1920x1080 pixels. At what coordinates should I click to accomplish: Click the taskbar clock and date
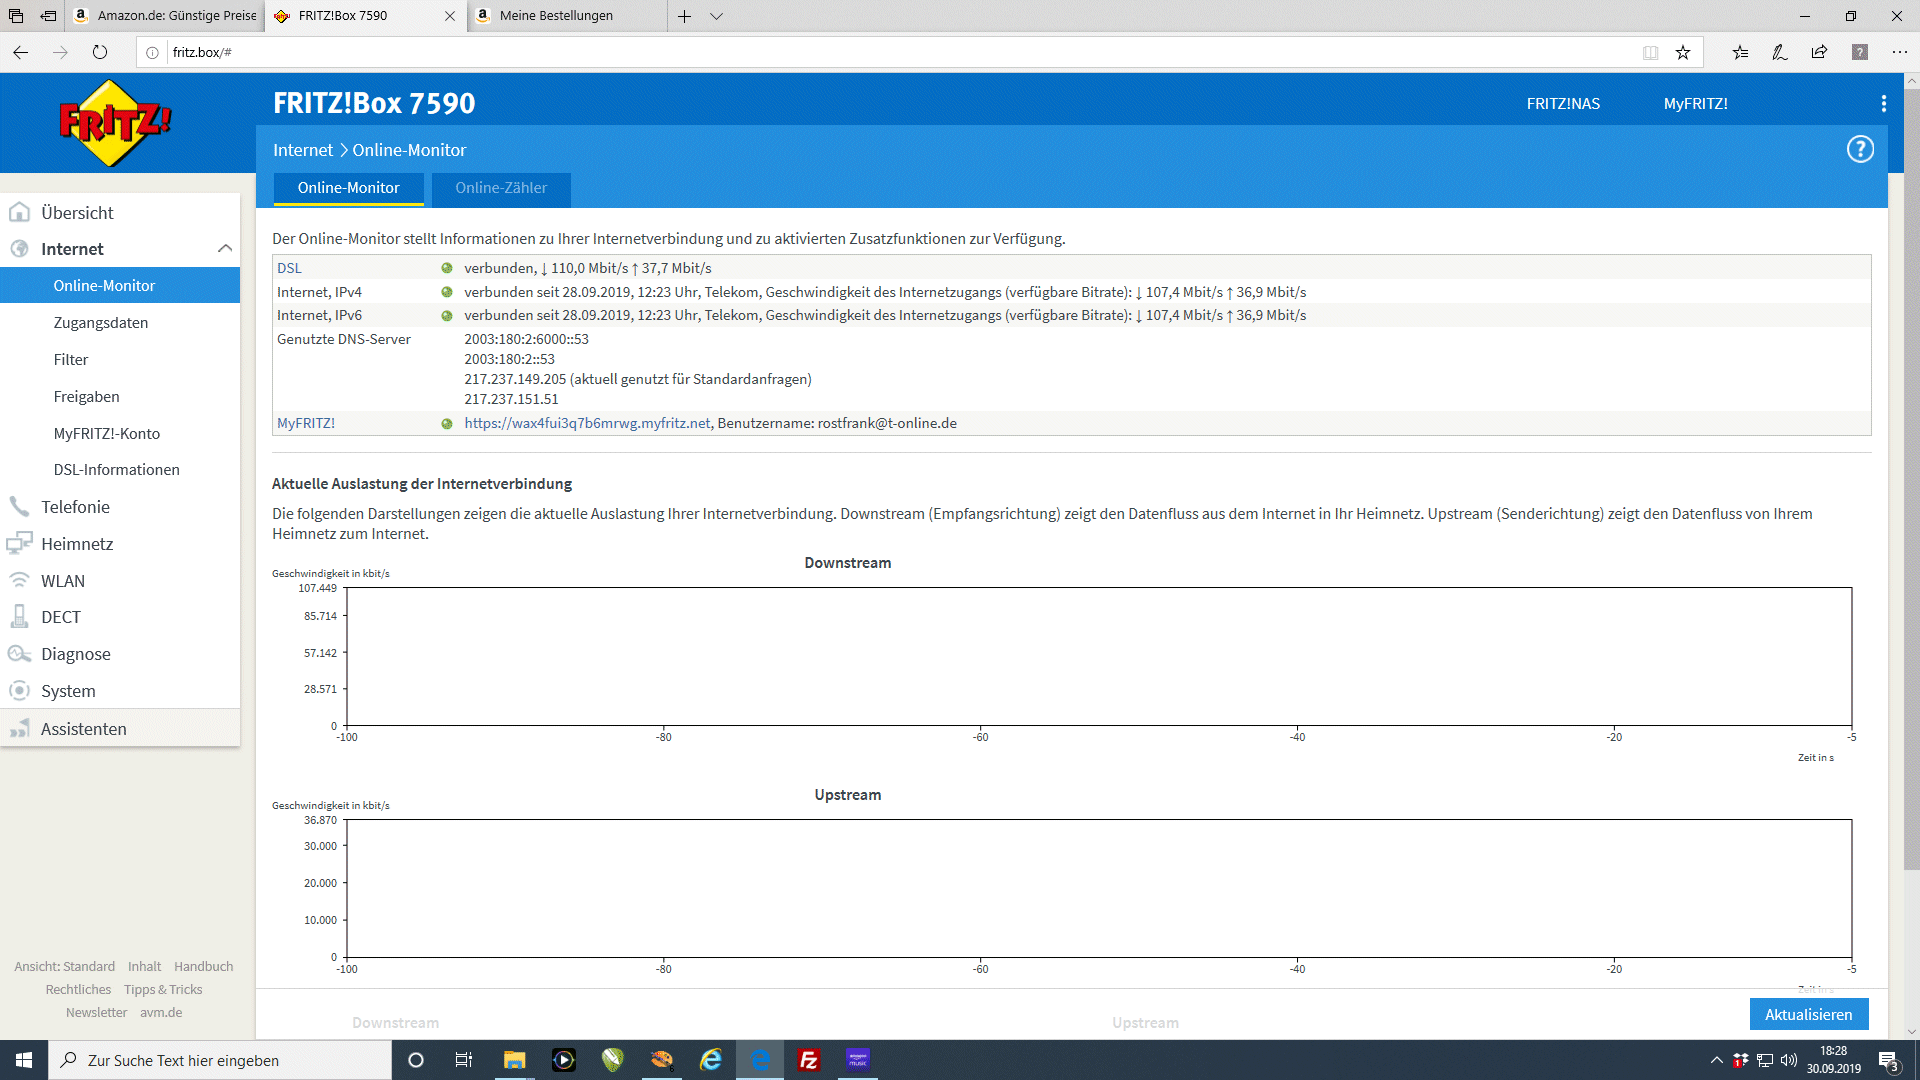1834,1060
